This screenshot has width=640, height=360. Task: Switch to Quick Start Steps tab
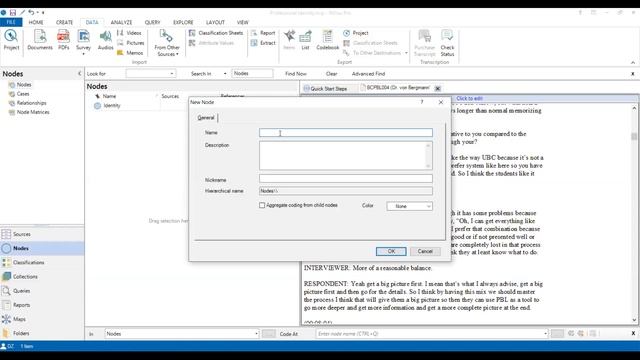click(x=325, y=89)
